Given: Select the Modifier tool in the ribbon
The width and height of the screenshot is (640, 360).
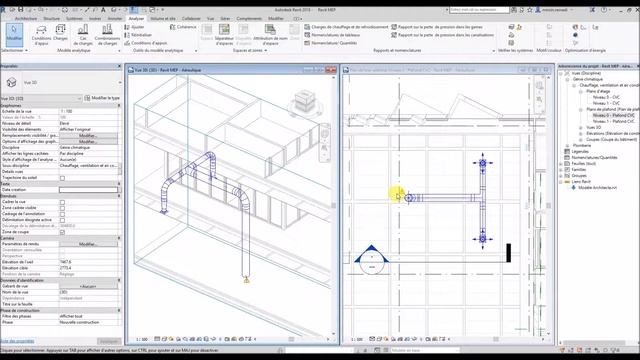Looking at the screenshot, I should pos(14,34).
